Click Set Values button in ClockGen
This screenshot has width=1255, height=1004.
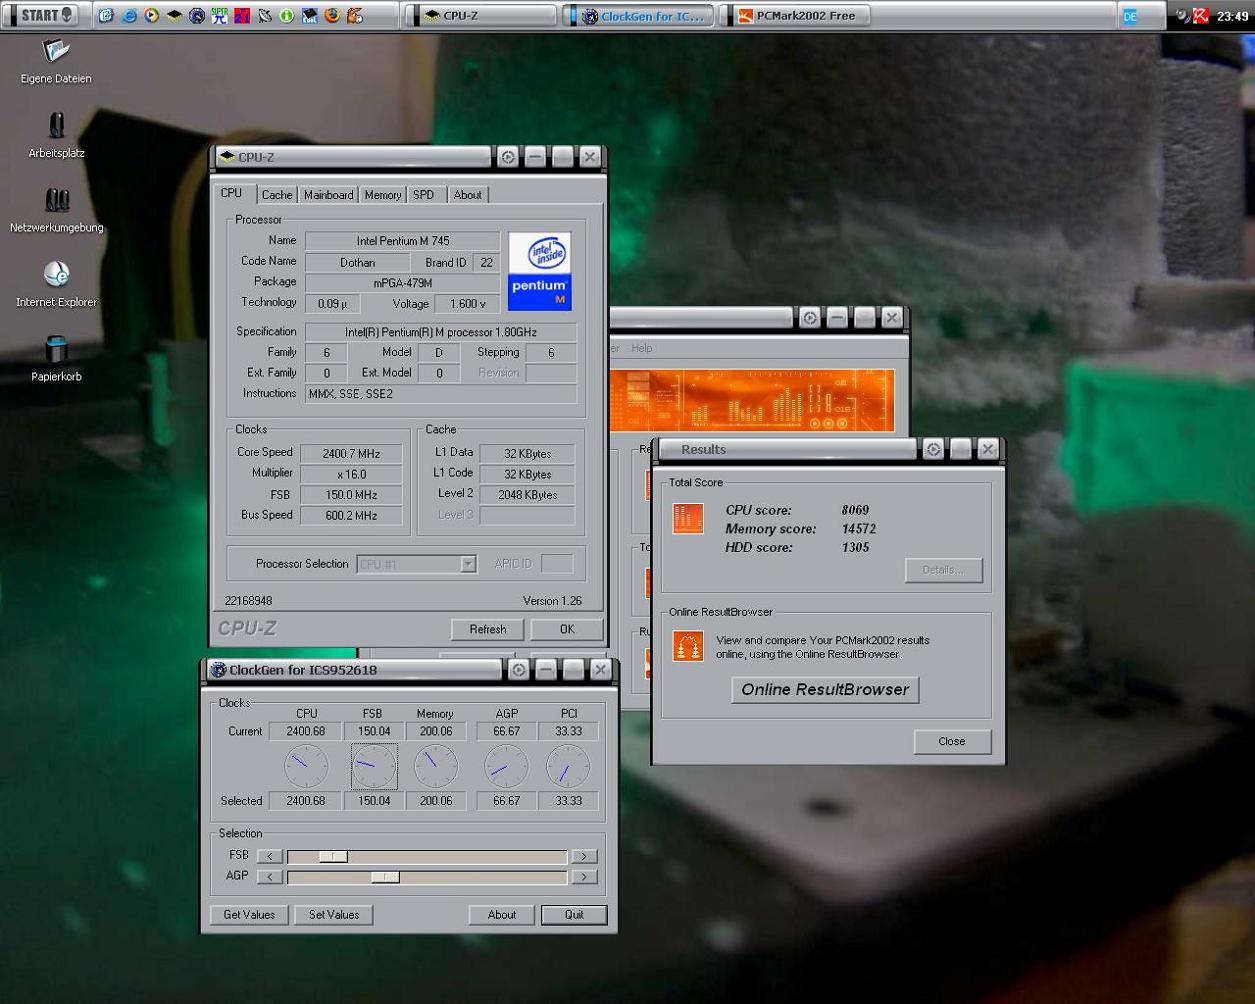[x=334, y=915]
